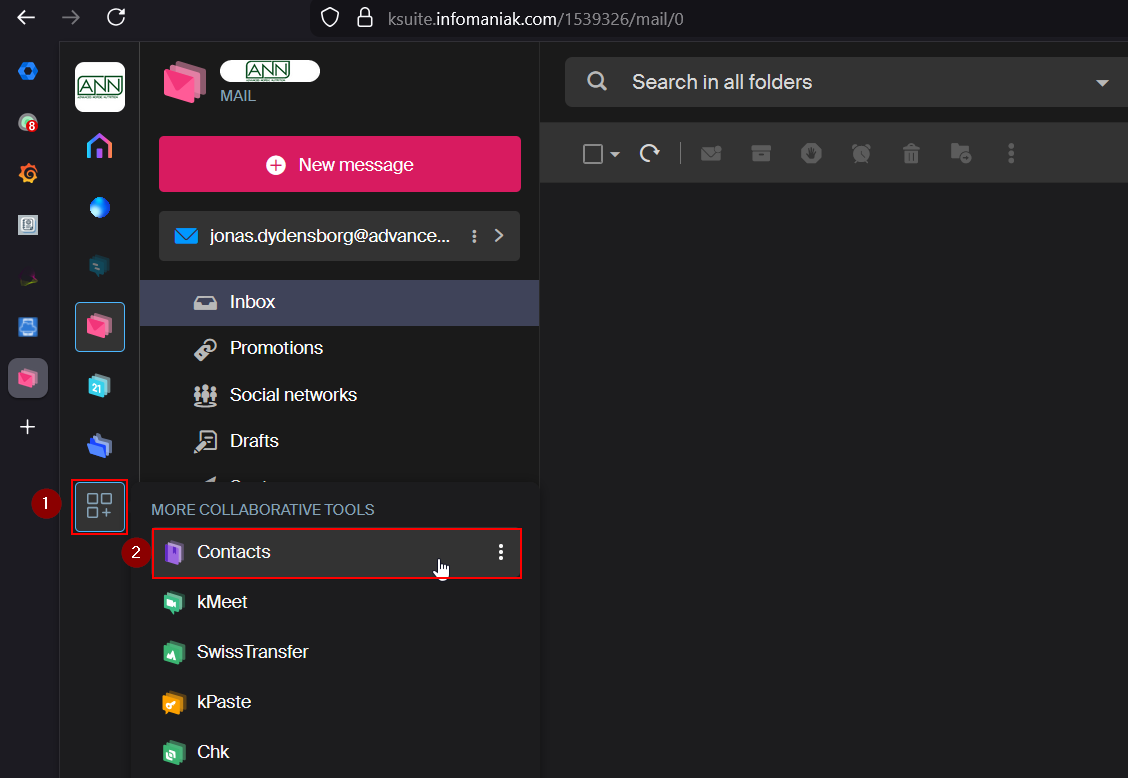Open the Promotions folder
Image resolution: width=1128 pixels, height=778 pixels.
pyautogui.click(x=276, y=348)
